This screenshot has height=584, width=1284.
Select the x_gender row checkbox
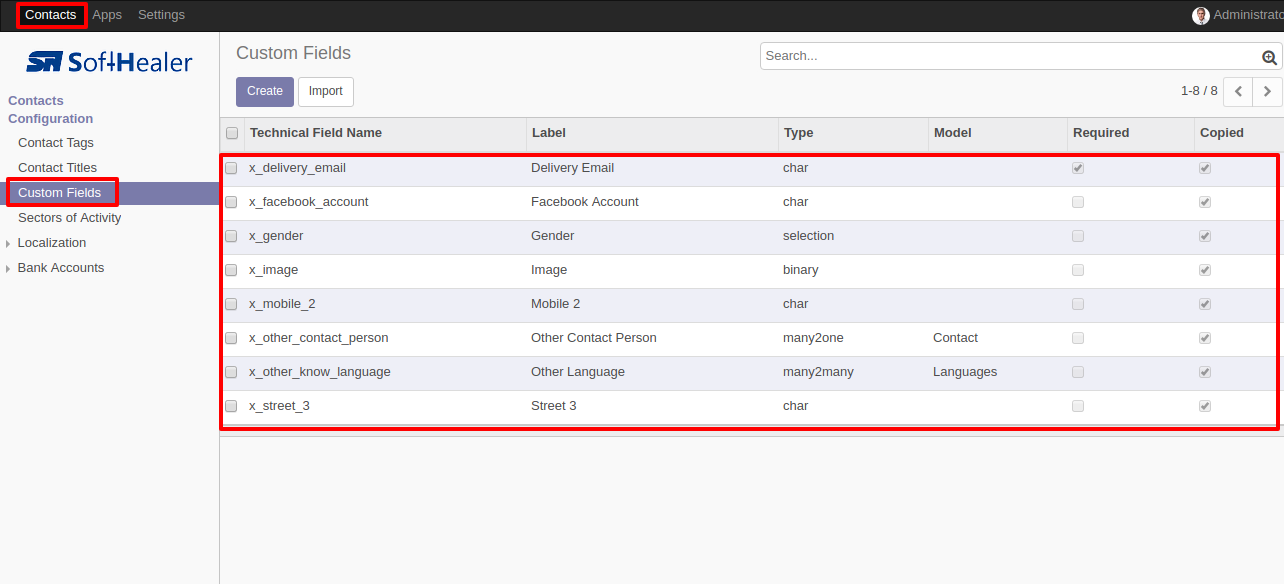coord(231,236)
